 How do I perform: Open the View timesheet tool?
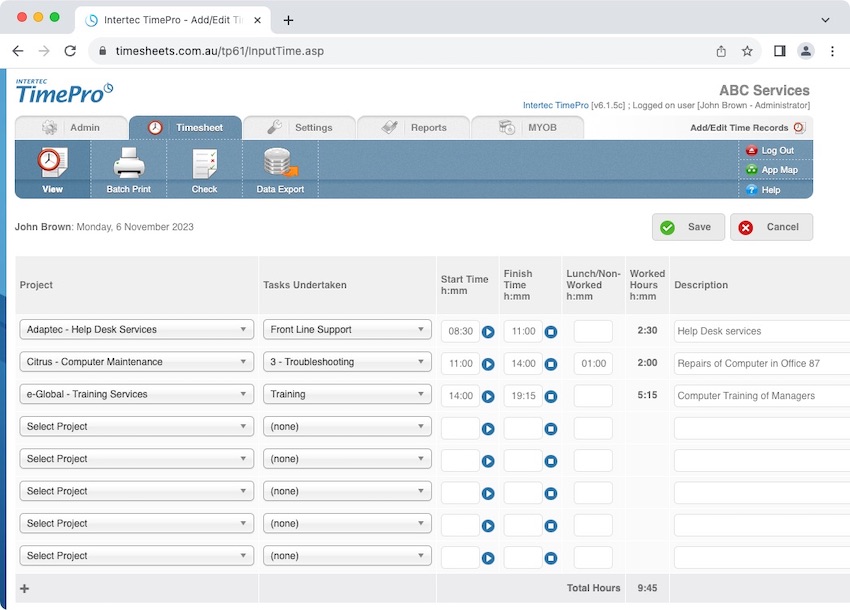click(x=52, y=170)
